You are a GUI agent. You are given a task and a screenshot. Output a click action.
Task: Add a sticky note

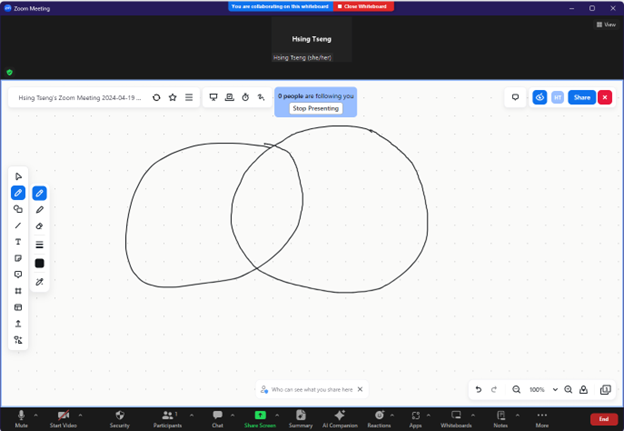pyautogui.click(x=18, y=258)
